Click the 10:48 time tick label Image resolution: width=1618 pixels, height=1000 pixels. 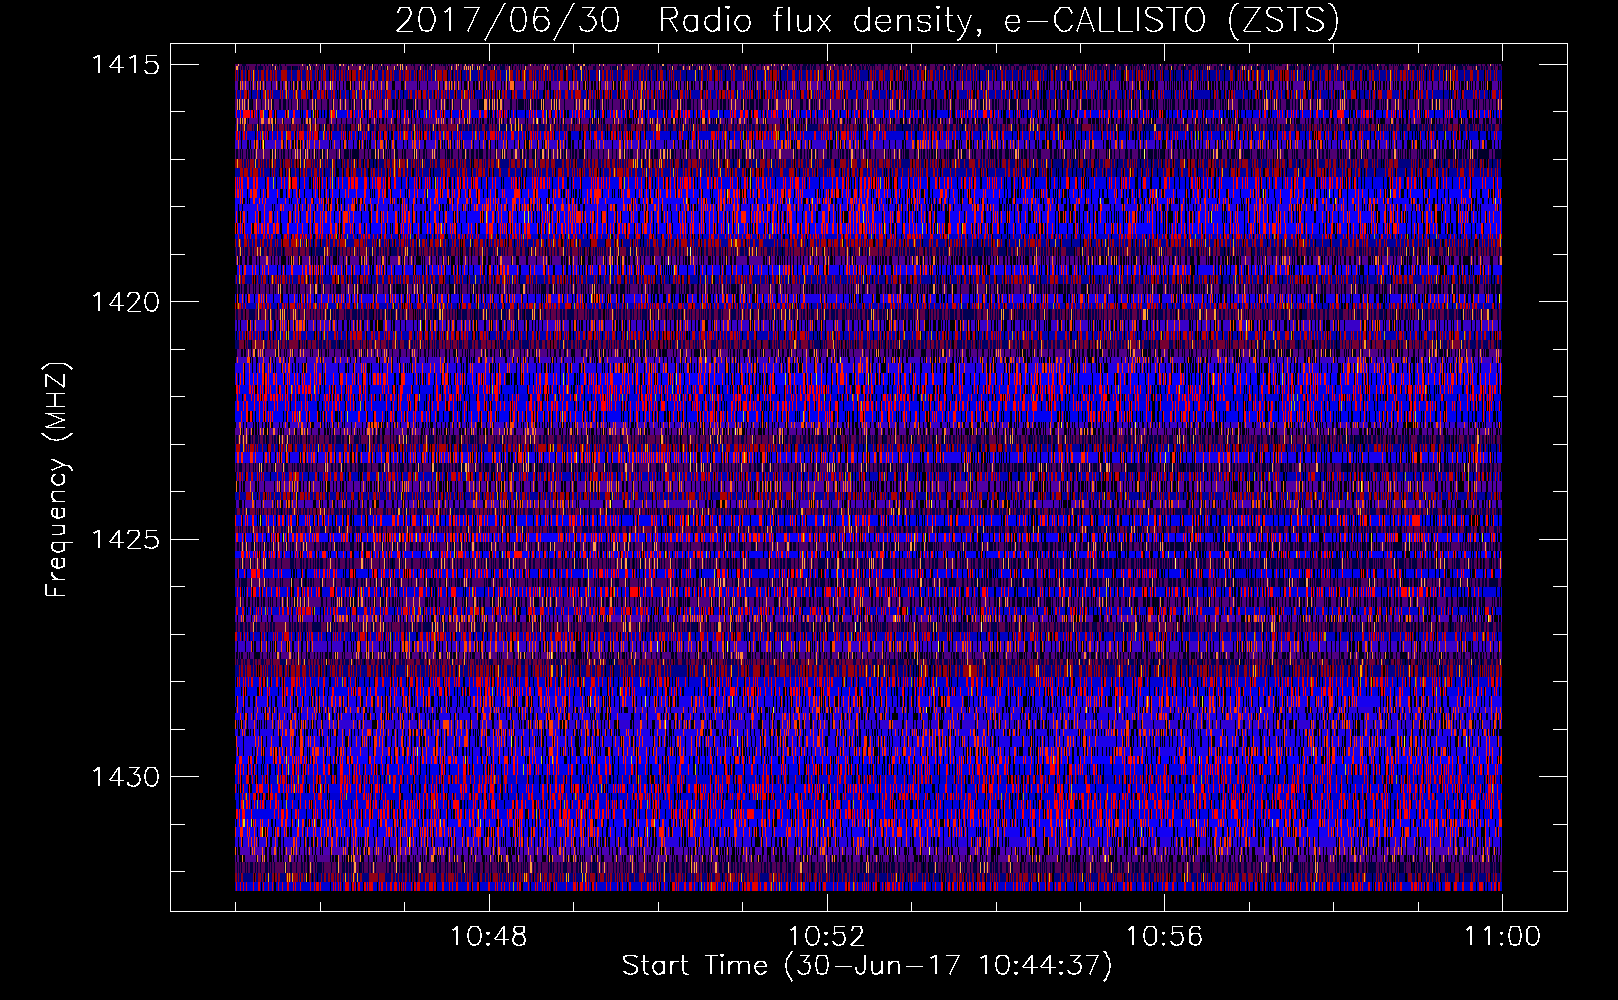click(489, 937)
